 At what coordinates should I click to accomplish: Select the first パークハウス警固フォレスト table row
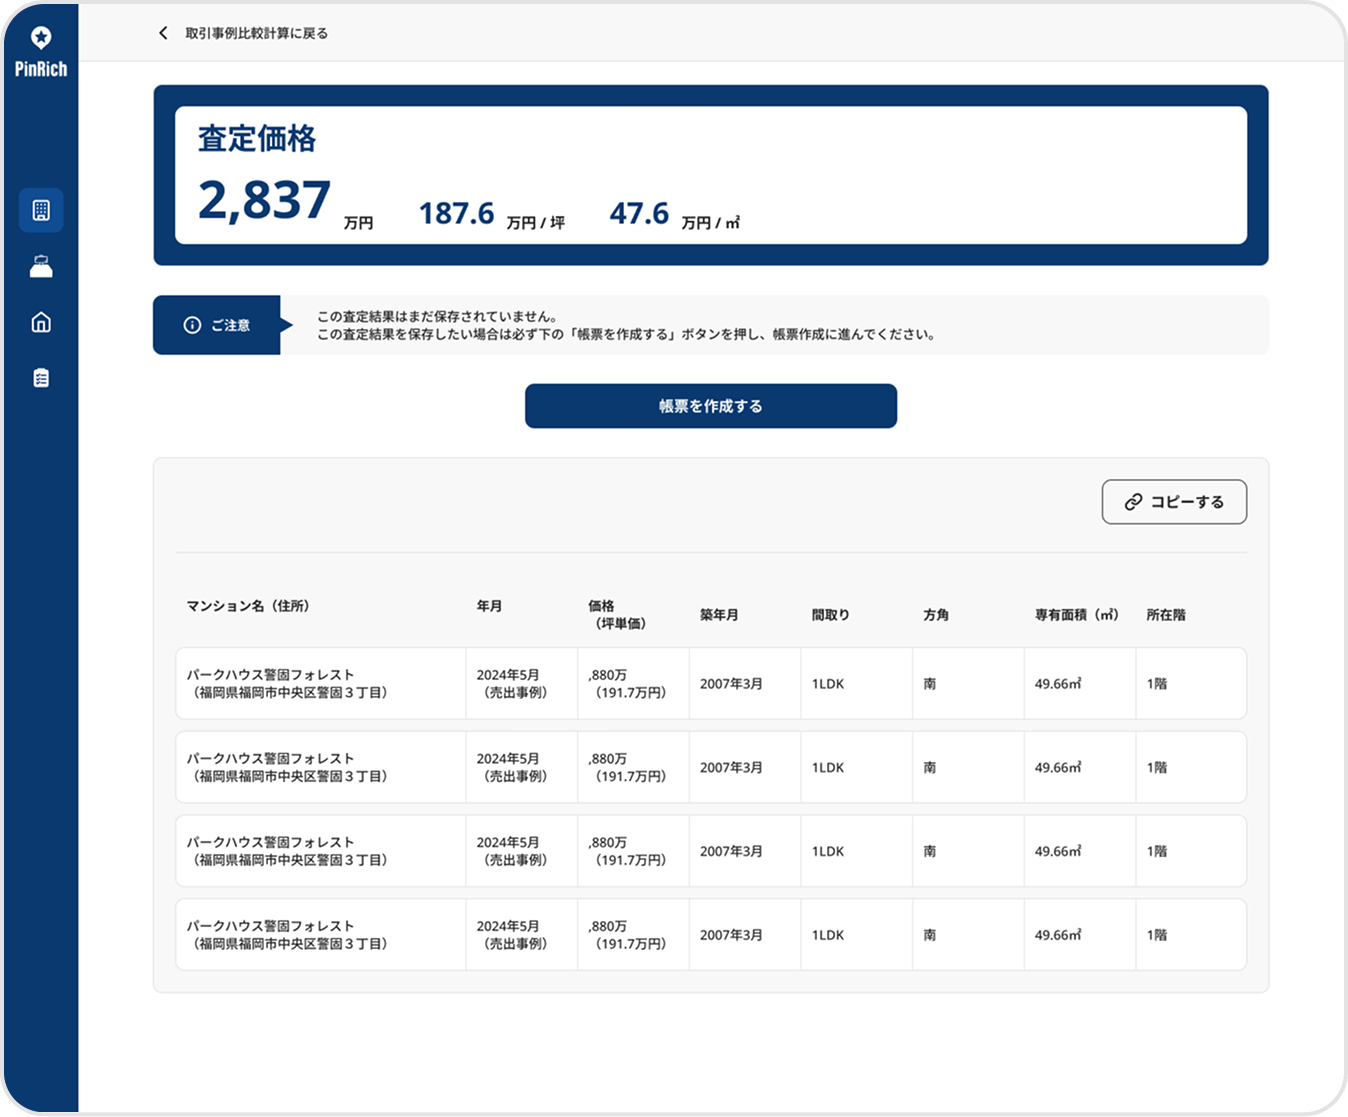[x=710, y=684]
